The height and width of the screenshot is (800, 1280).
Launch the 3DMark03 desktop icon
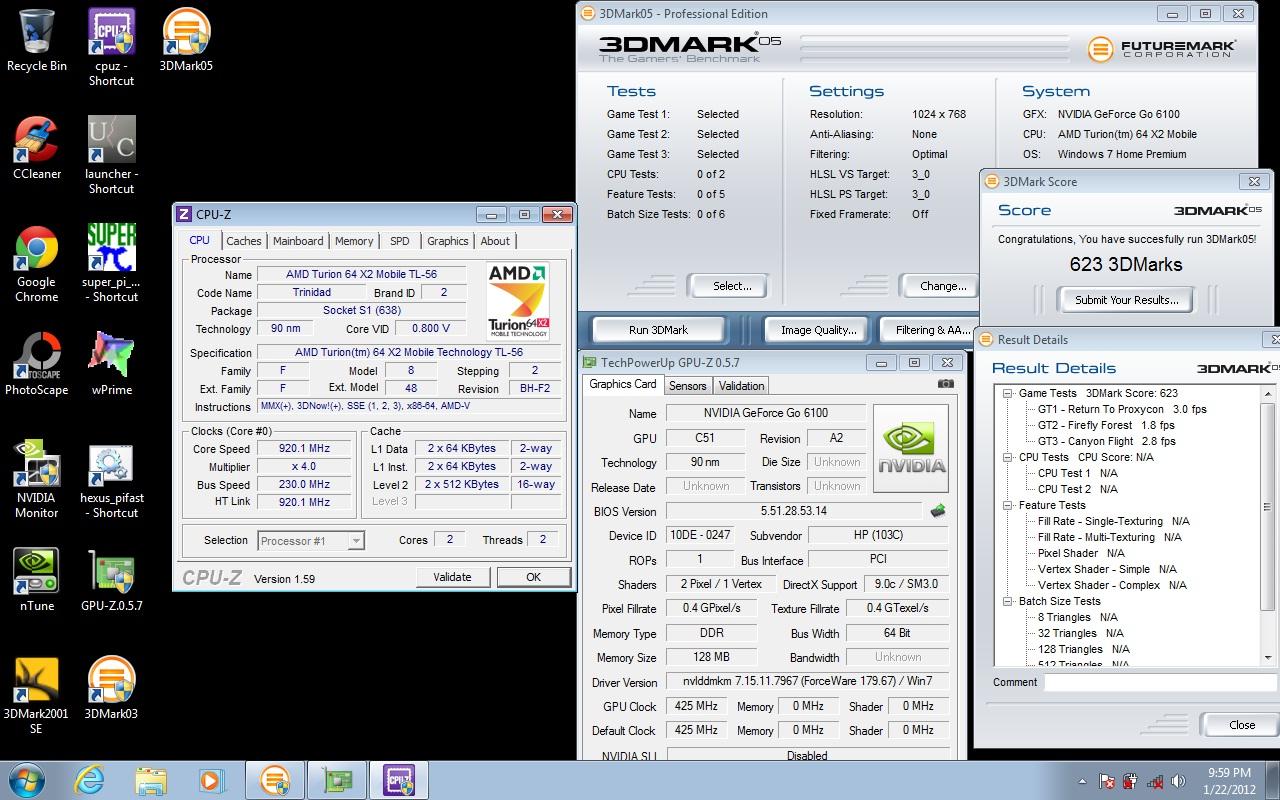(111, 688)
